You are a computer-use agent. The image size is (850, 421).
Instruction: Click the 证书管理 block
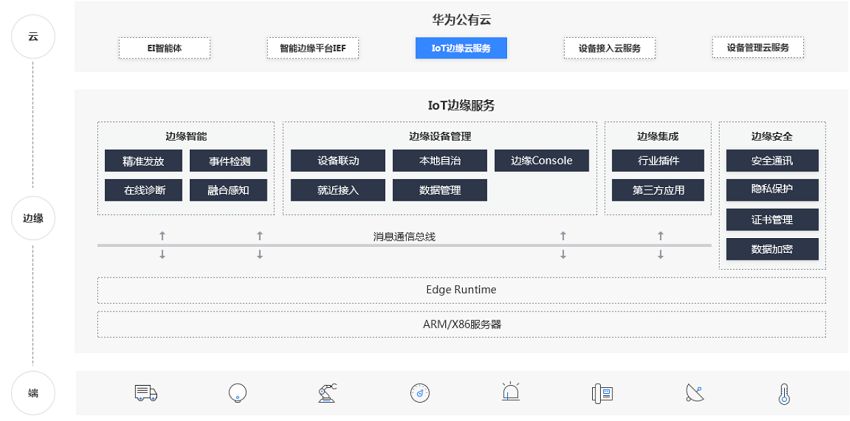tap(772, 219)
